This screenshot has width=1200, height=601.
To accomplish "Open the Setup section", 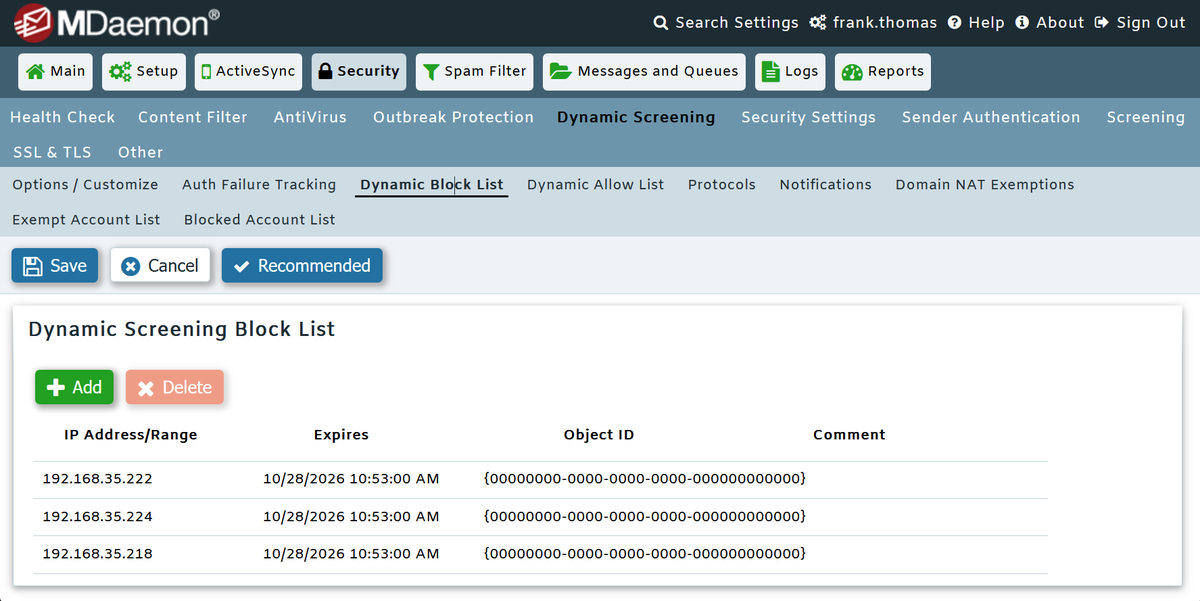I will [x=144, y=72].
